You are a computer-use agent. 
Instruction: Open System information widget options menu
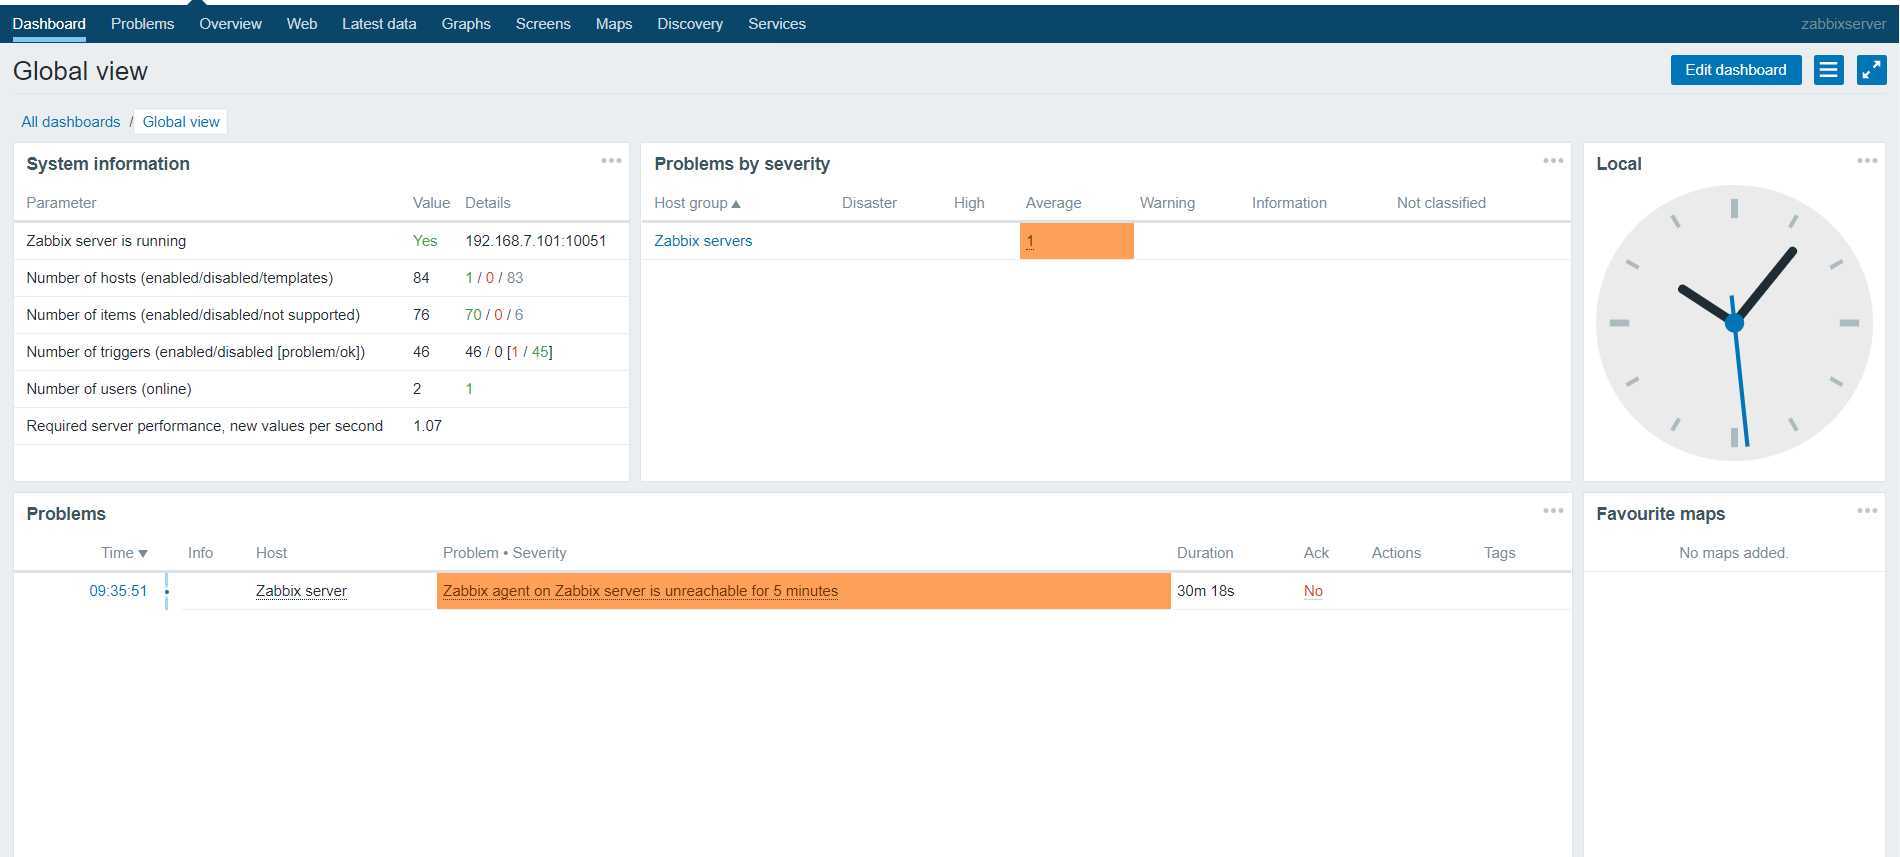611,161
